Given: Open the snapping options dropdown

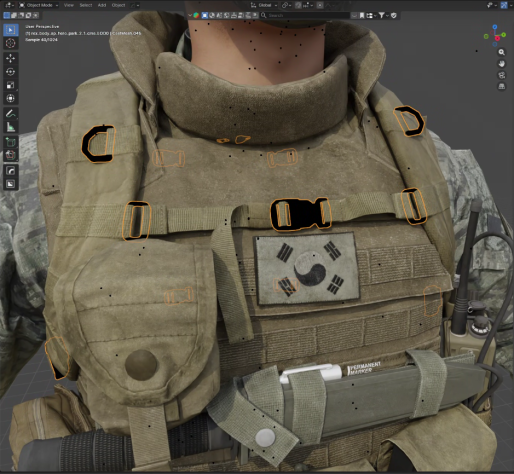Looking at the screenshot, I should [307, 5].
